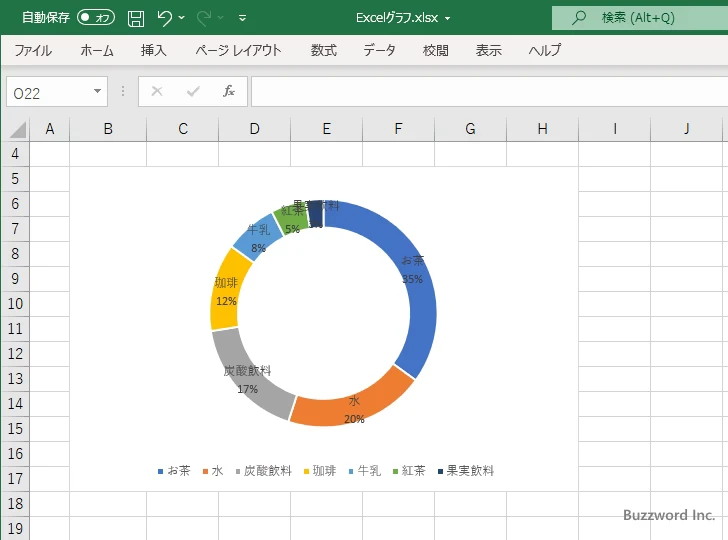This screenshot has width=728, height=540.
Task: Open the Excelグラフ.xlsx file name dropdown
Action: [x=448, y=19]
